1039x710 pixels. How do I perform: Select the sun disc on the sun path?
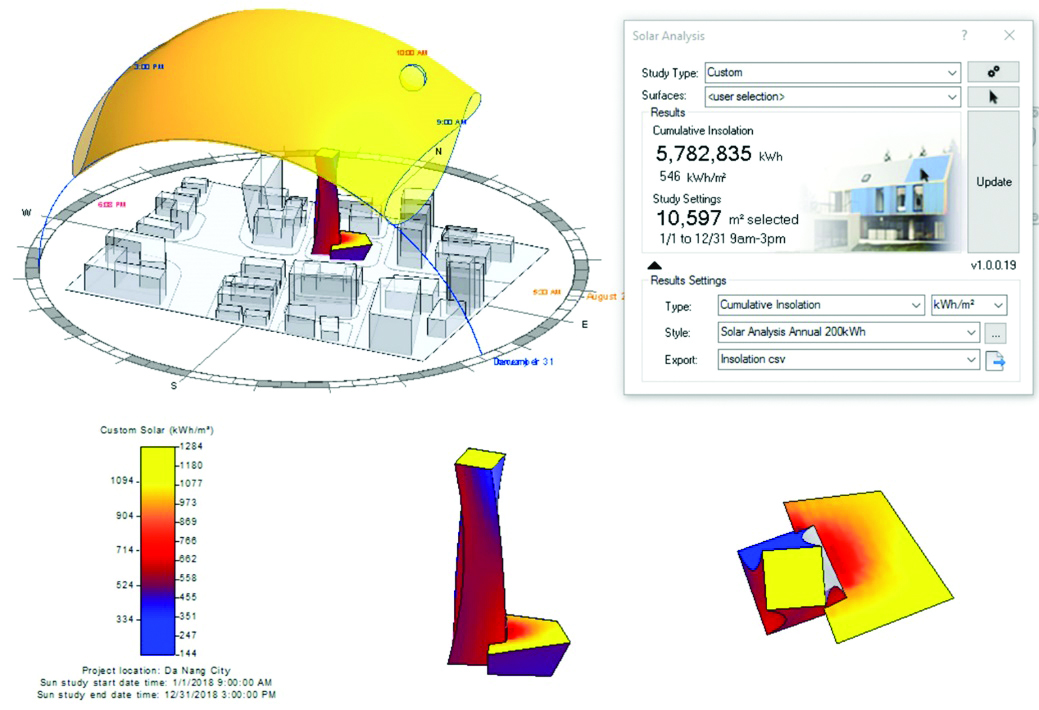pyautogui.click(x=411, y=77)
